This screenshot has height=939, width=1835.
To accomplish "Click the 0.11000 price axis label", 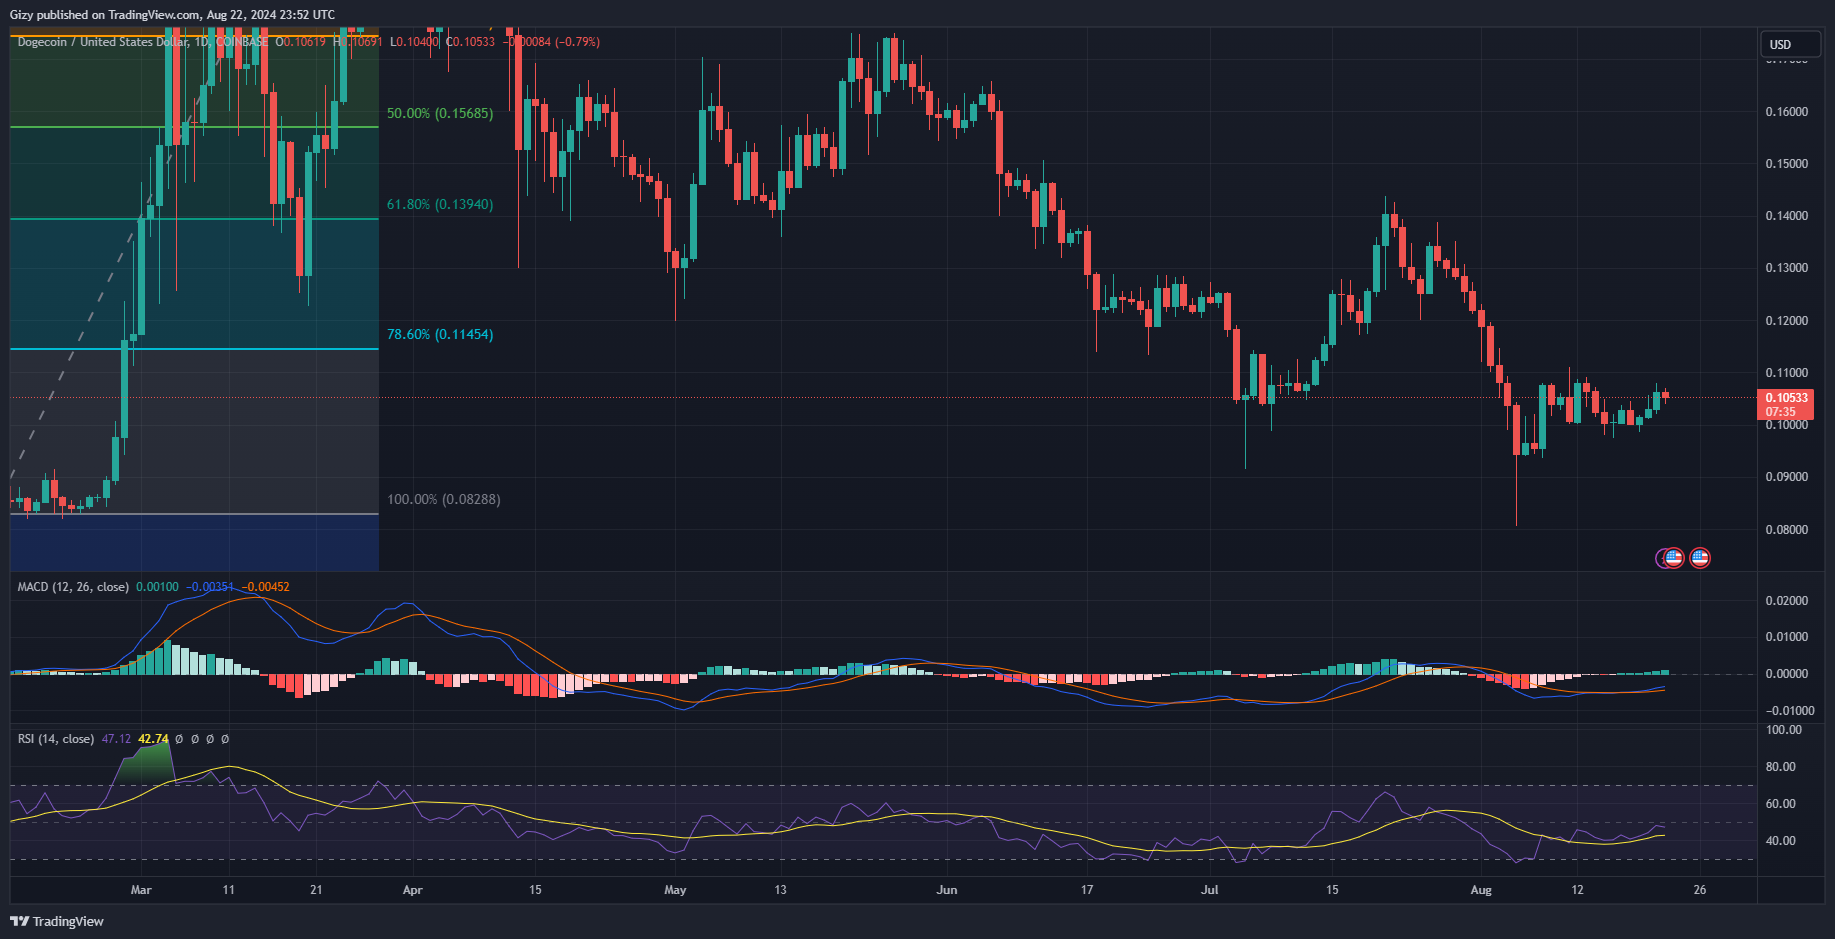I will [x=1786, y=373].
